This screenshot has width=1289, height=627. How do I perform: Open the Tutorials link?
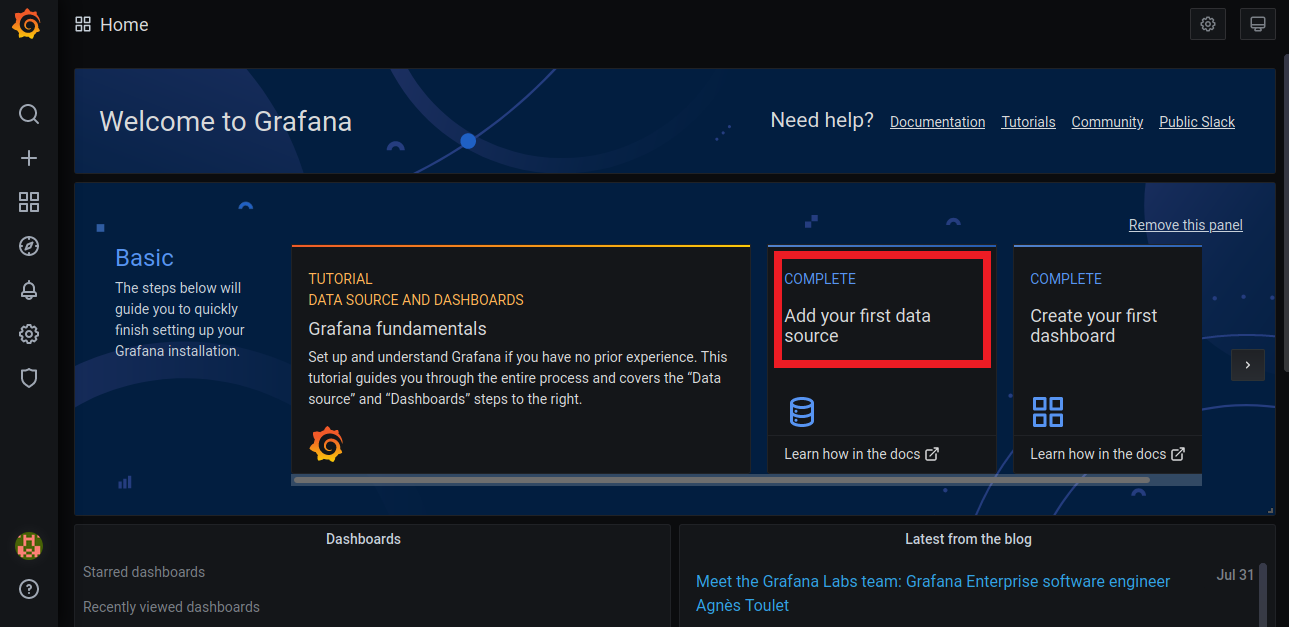pos(1028,122)
